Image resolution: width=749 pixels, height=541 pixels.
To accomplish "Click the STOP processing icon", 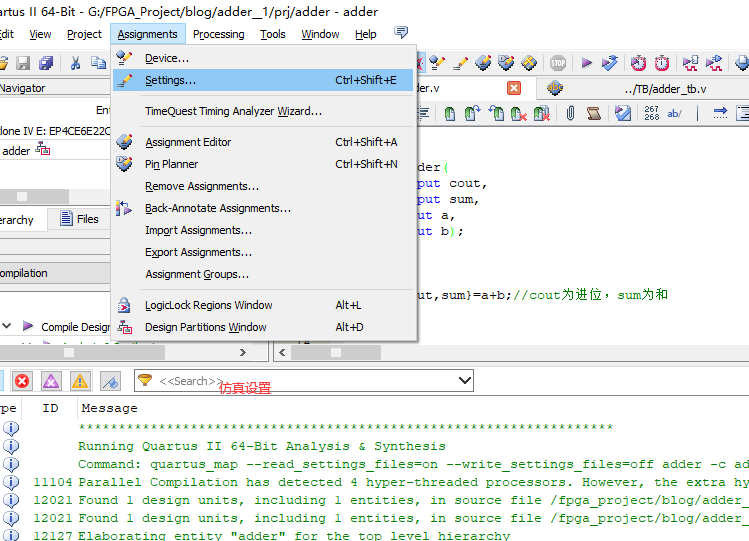I will point(557,63).
